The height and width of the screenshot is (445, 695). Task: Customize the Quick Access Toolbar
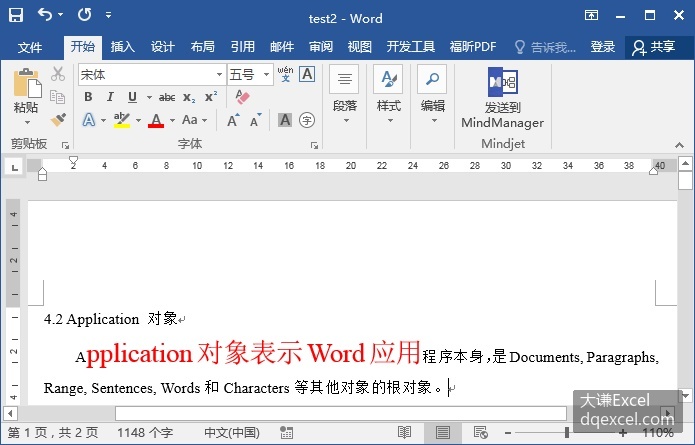pos(109,15)
